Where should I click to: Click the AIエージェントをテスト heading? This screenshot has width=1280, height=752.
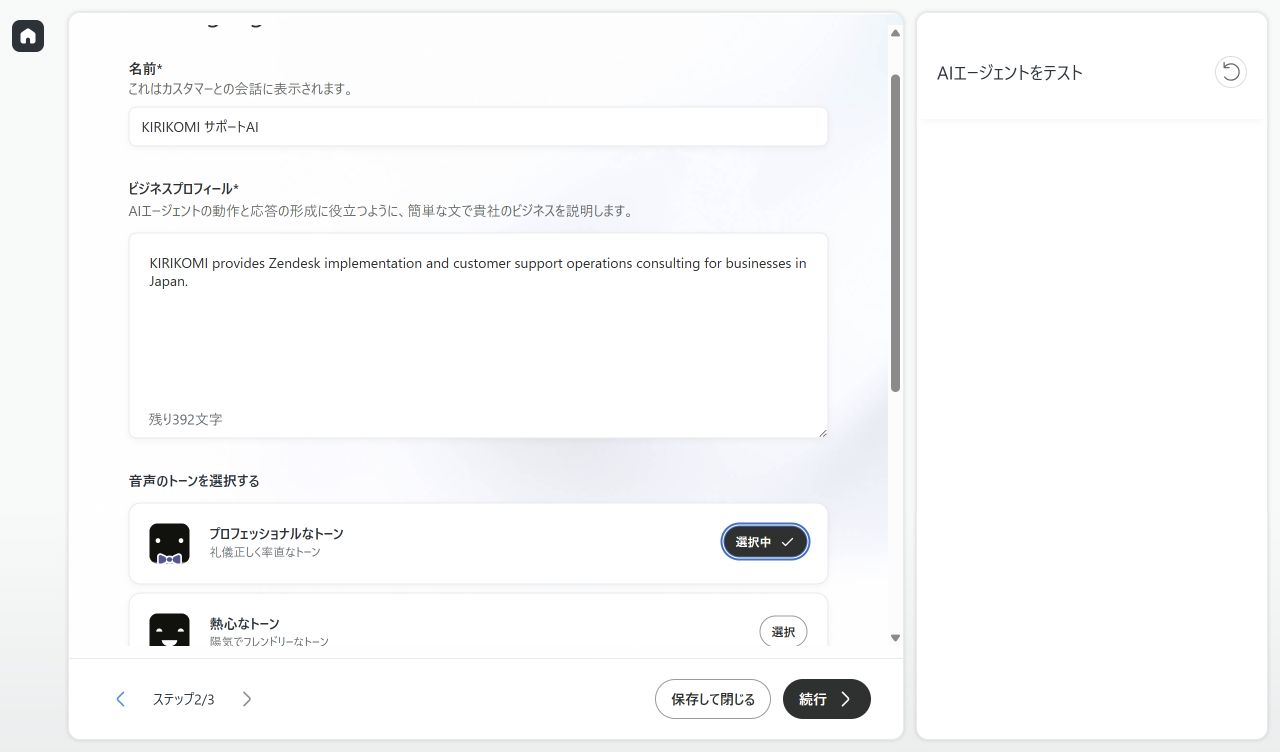pos(1010,73)
